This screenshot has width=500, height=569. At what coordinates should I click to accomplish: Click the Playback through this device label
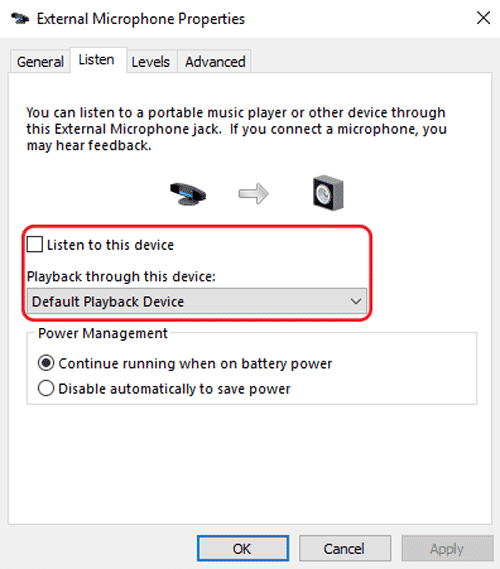click(121, 277)
